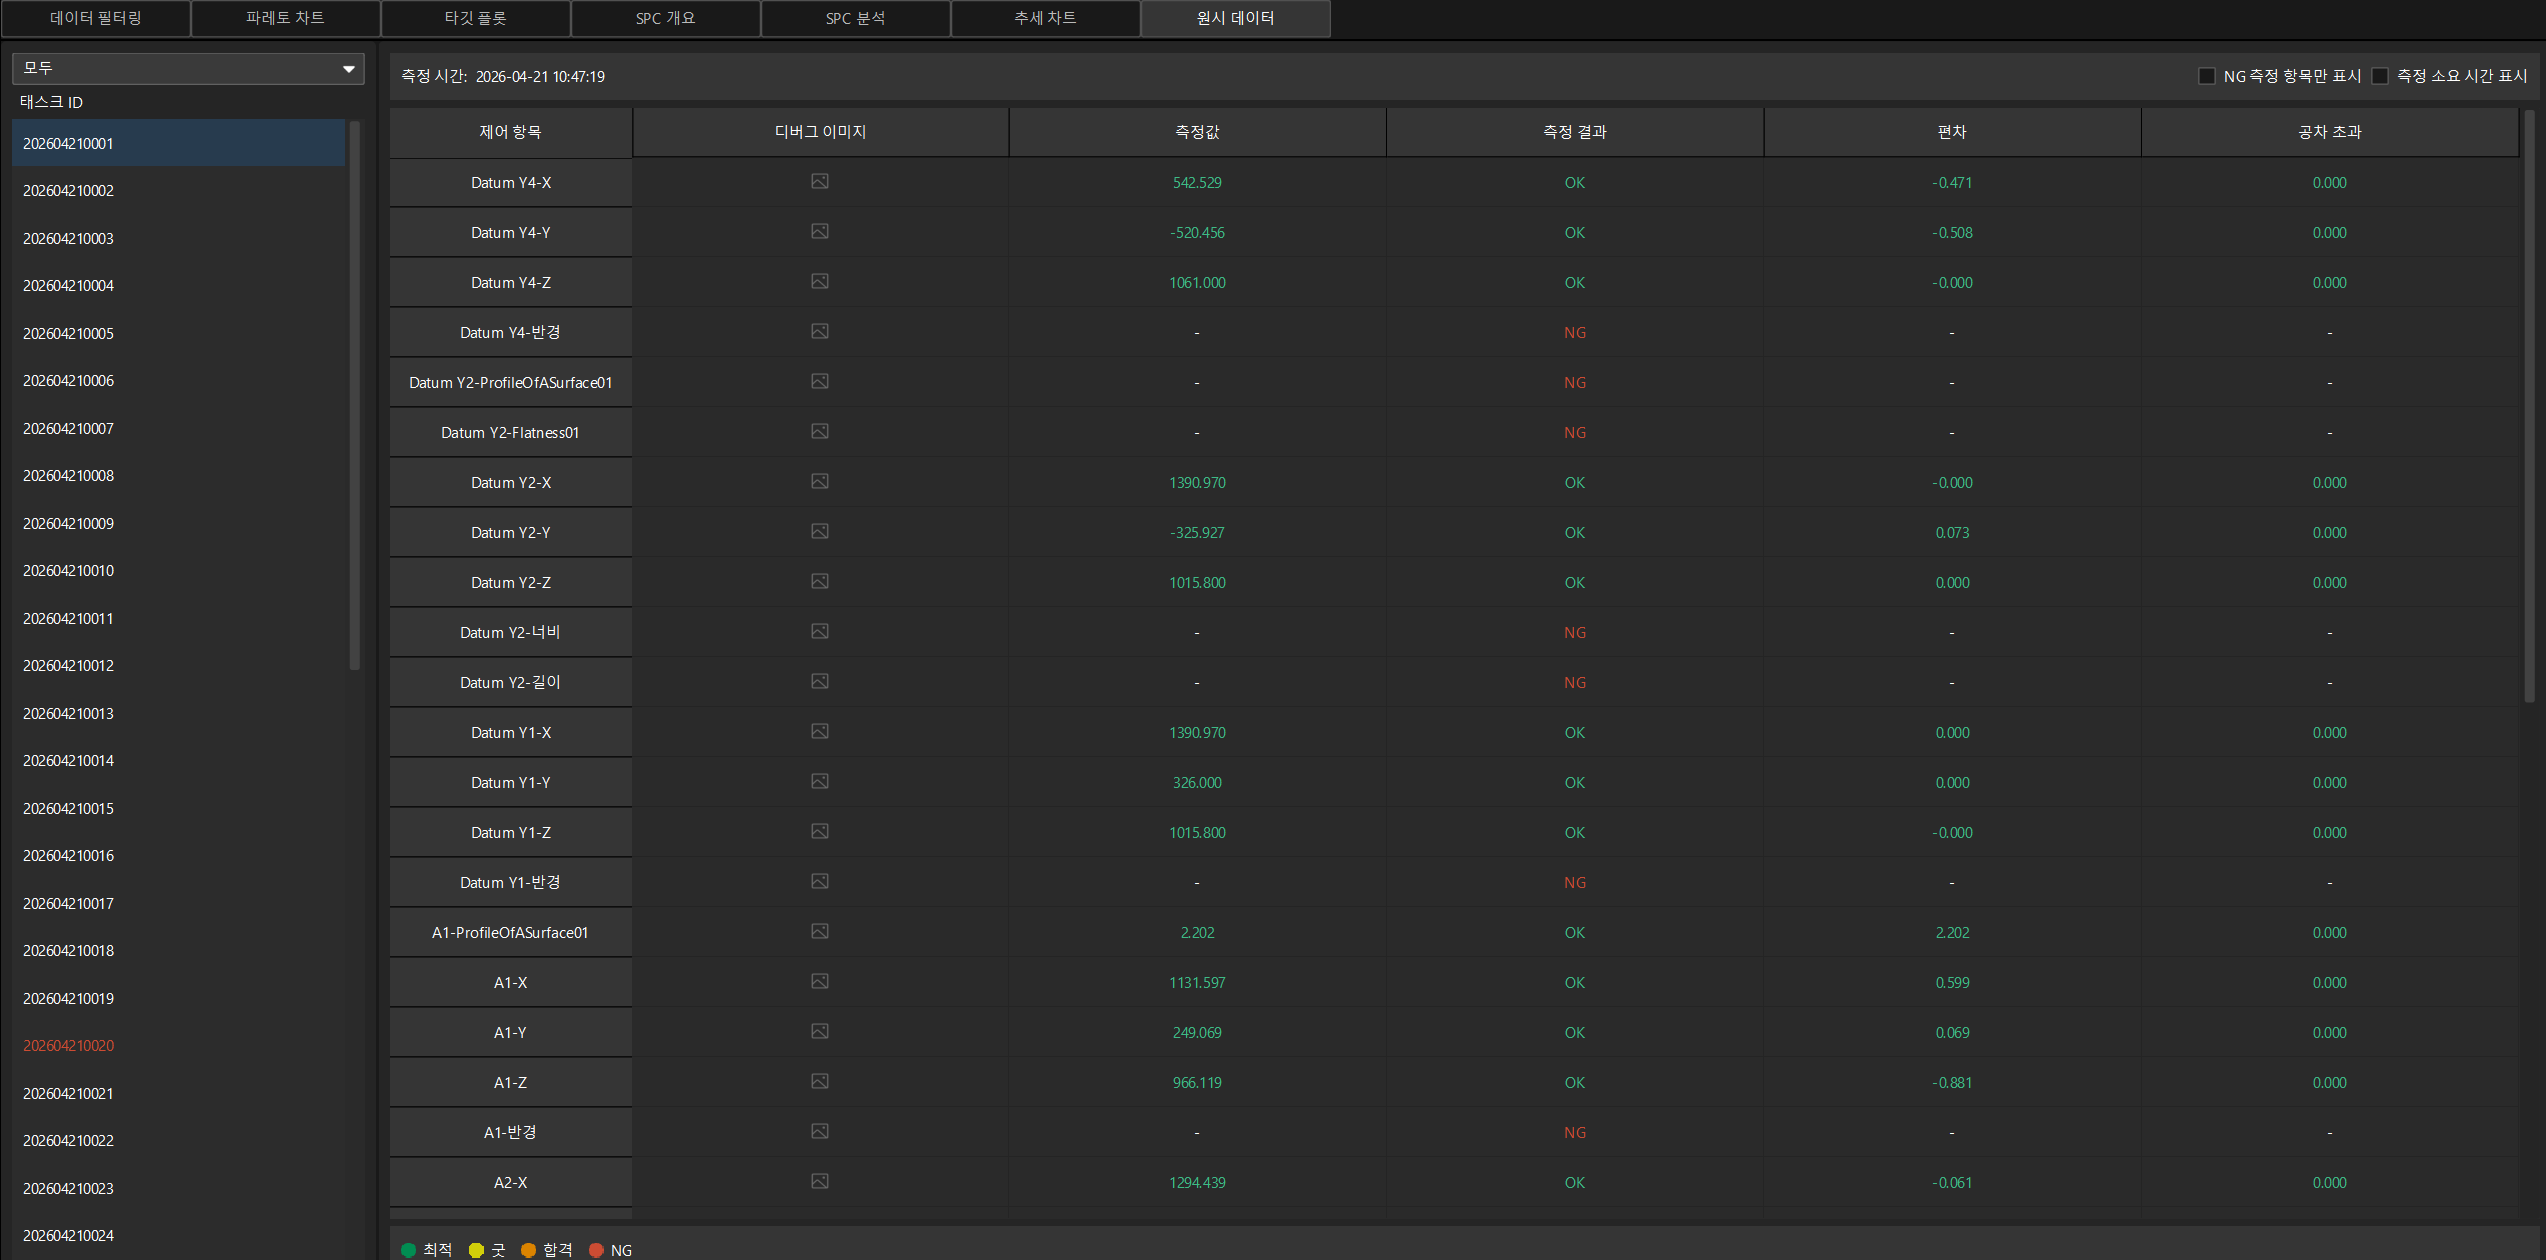
Task: Open debug image for Datum Y2-너비 row
Action: (819, 631)
